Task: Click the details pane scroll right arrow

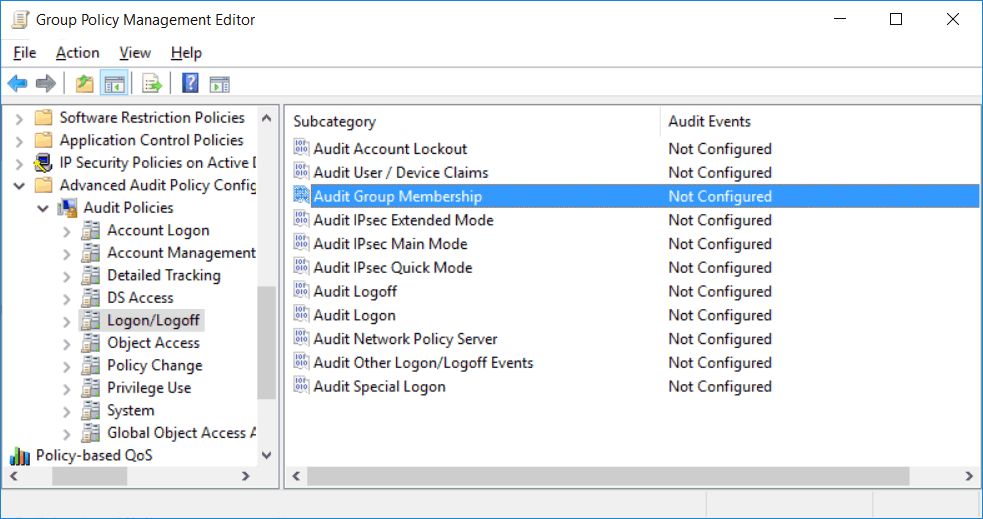Action: [x=969, y=476]
